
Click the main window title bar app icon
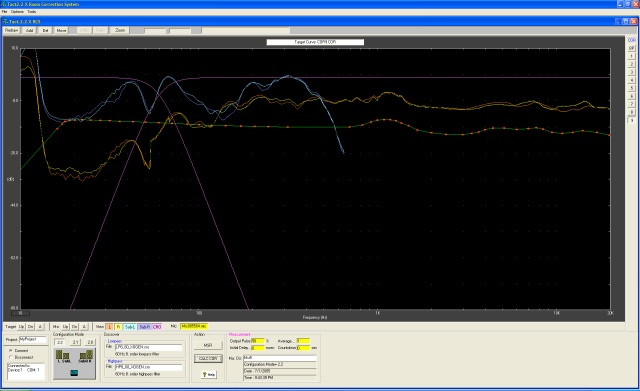(x=3, y=4)
